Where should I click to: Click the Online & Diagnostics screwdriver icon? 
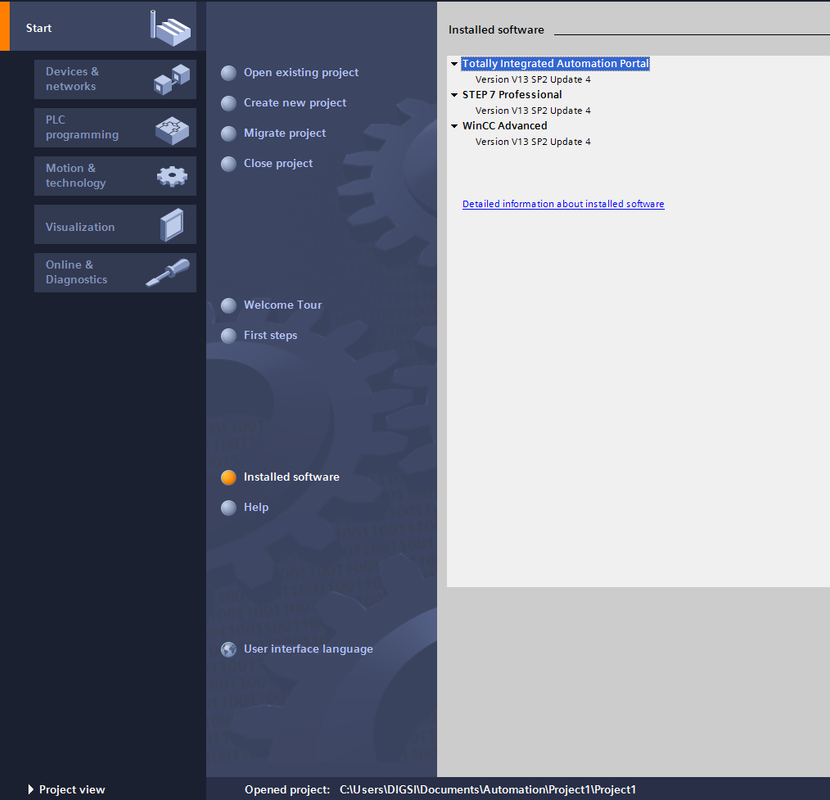[168, 272]
